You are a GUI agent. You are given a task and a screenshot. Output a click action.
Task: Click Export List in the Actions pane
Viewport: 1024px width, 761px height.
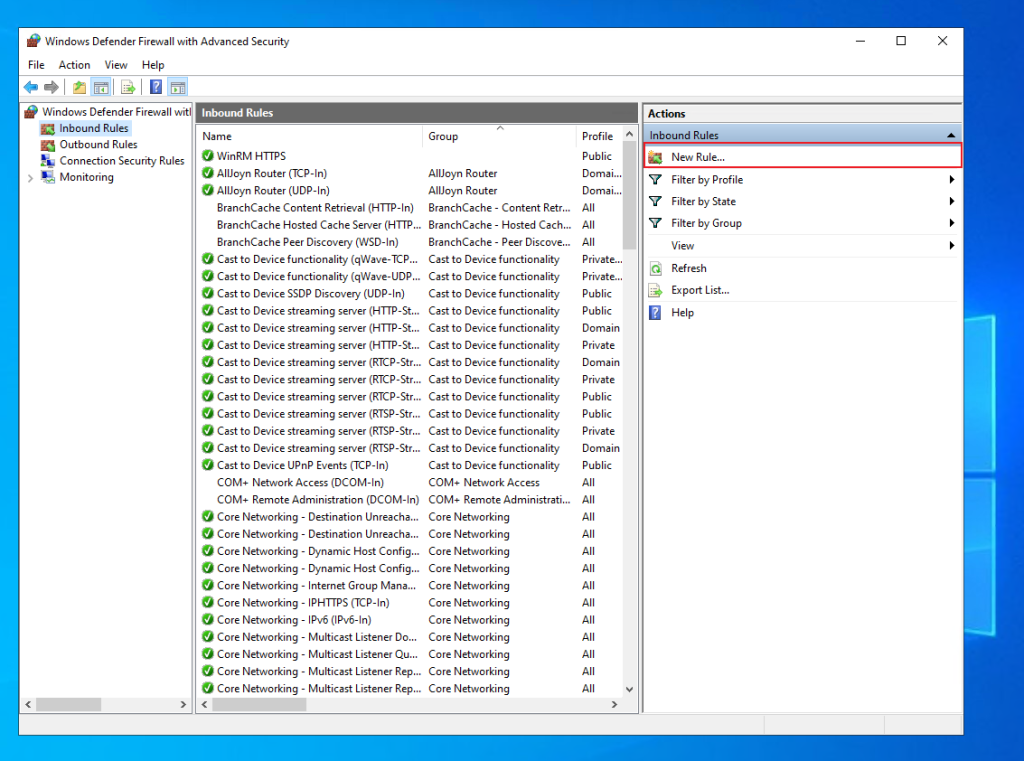(701, 290)
